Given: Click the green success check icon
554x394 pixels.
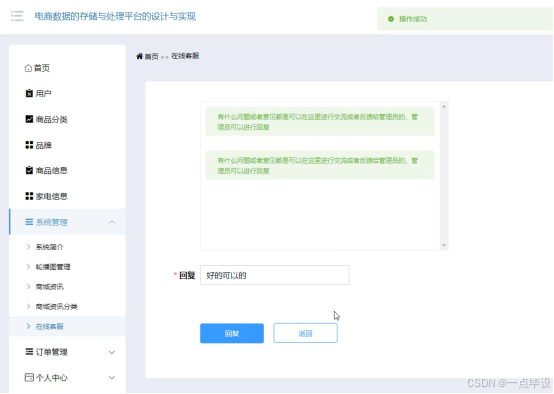Looking at the screenshot, I should [391, 19].
